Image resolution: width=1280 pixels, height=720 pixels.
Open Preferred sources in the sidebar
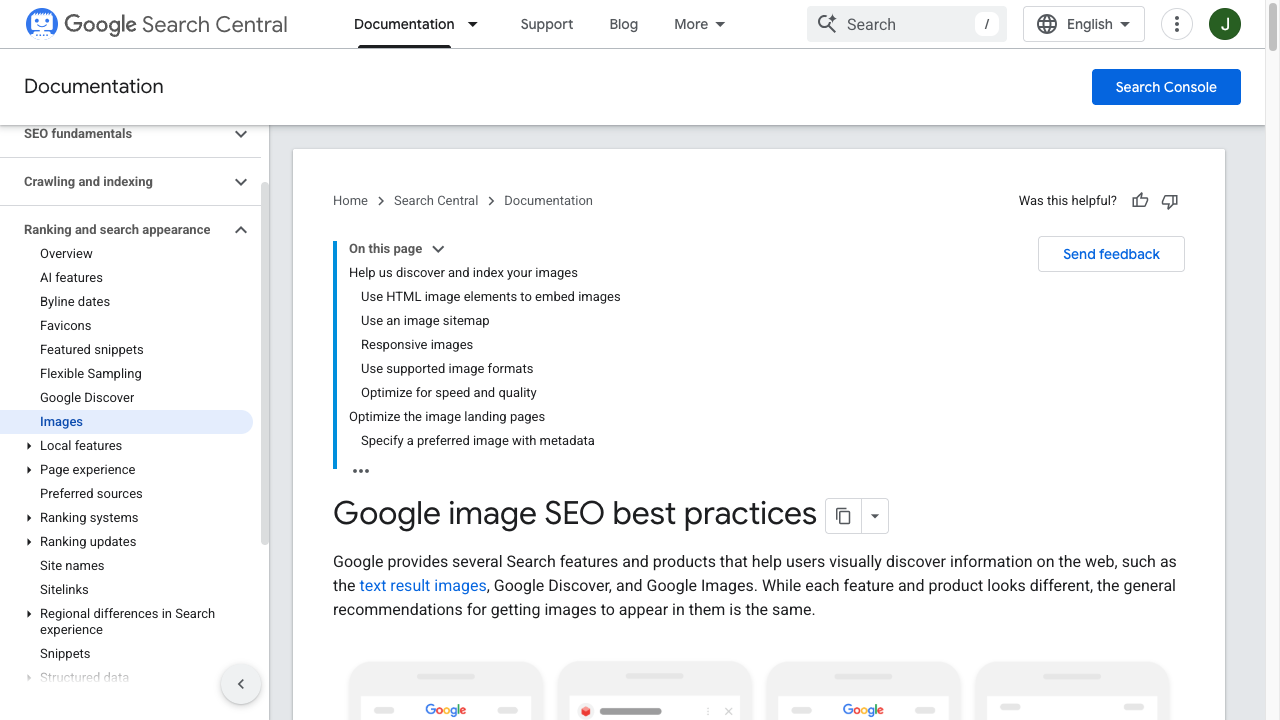(x=91, y=494)
